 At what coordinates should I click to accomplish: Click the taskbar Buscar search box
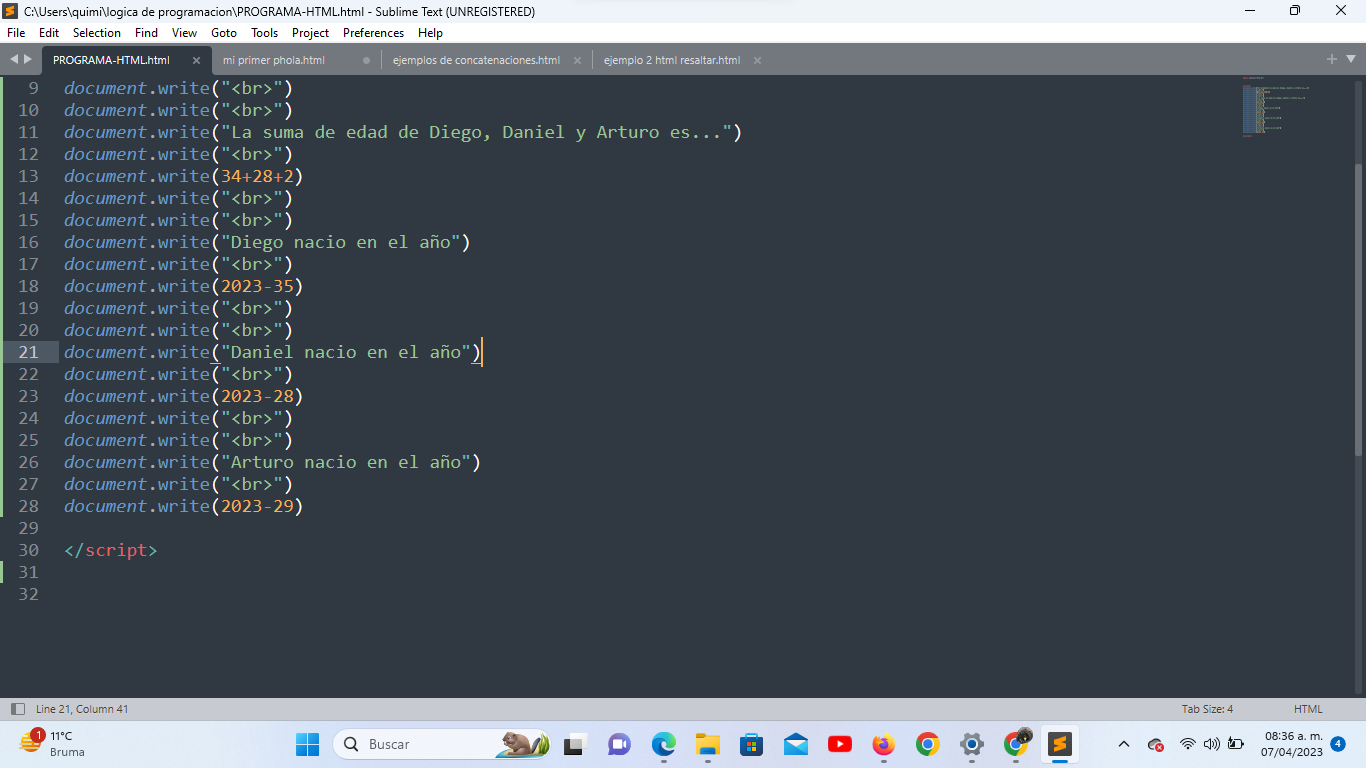tap(441, 744)
